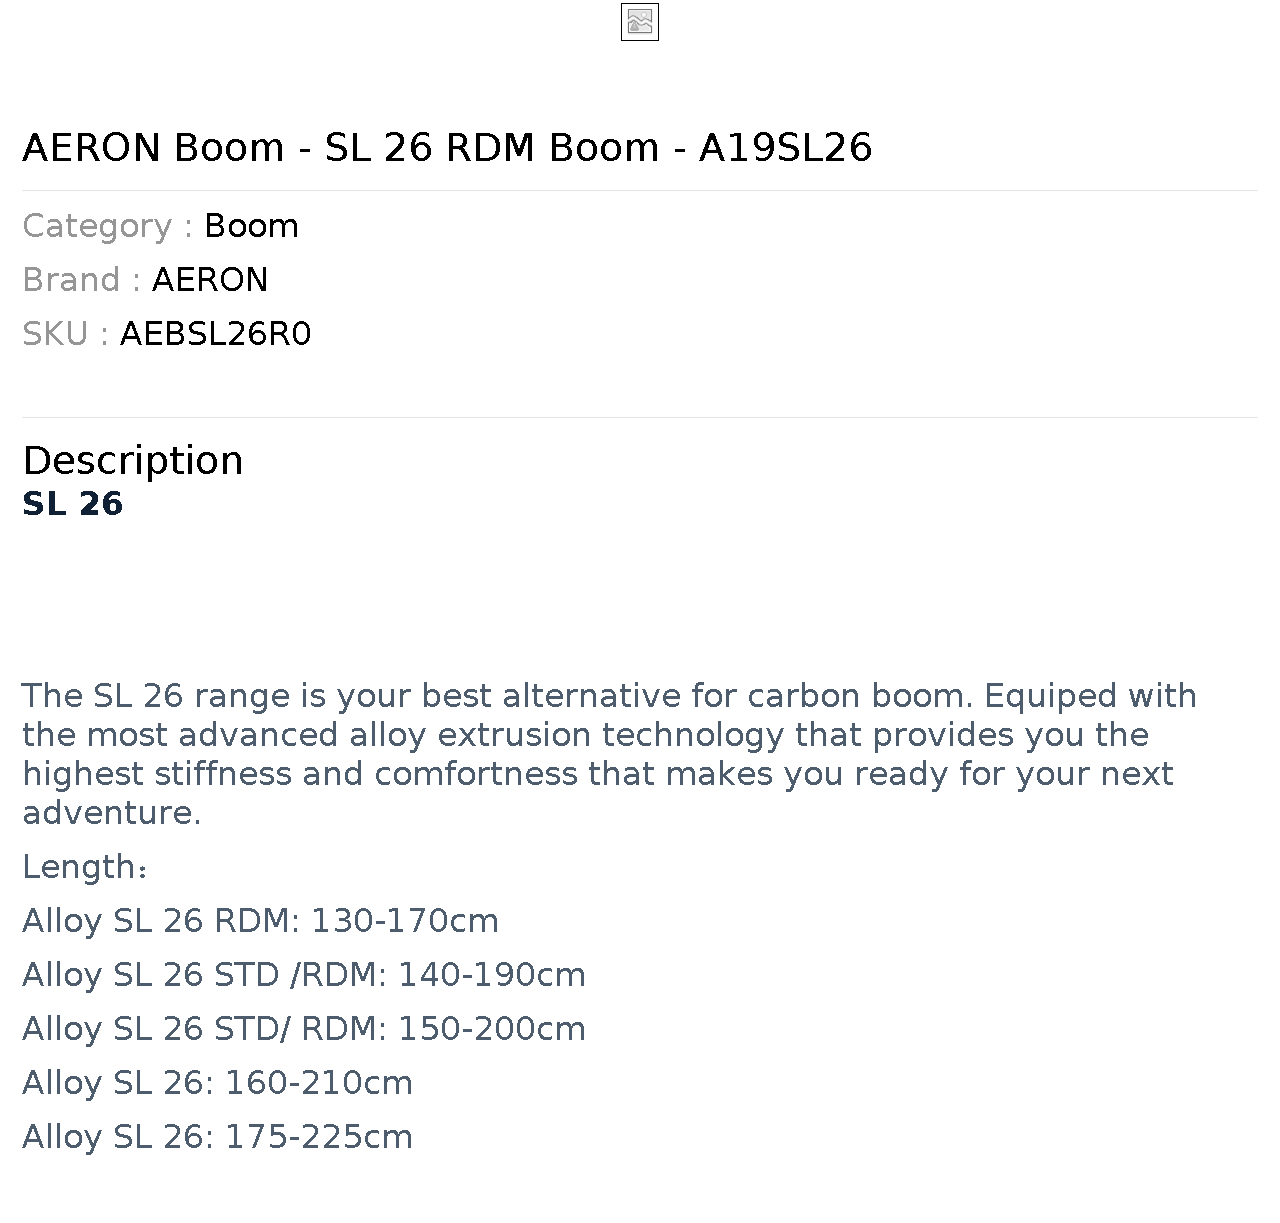Viewport: 1280px width, 1223px height.
Task: Click the Alloy SL 26 160-210cm line
Action: pyautogui.click(x=217, y=1083)
